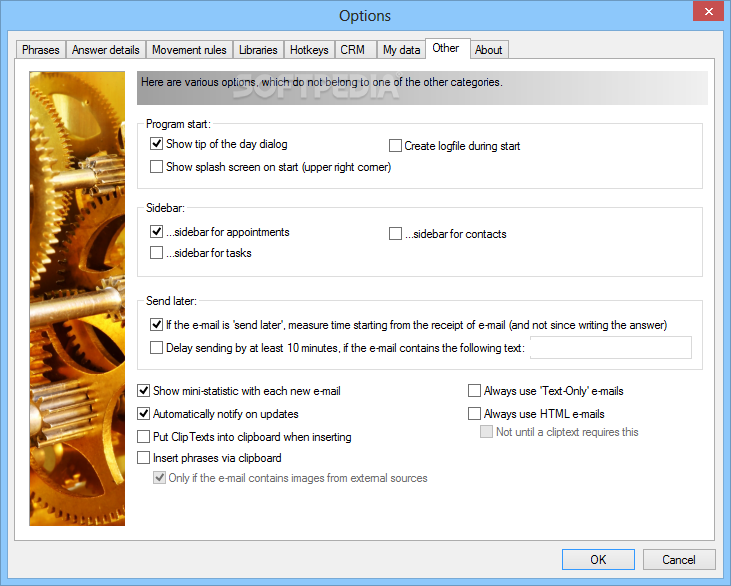Disable Automatically notify on updates
This screenshot has width=731, height=586.
143,414
